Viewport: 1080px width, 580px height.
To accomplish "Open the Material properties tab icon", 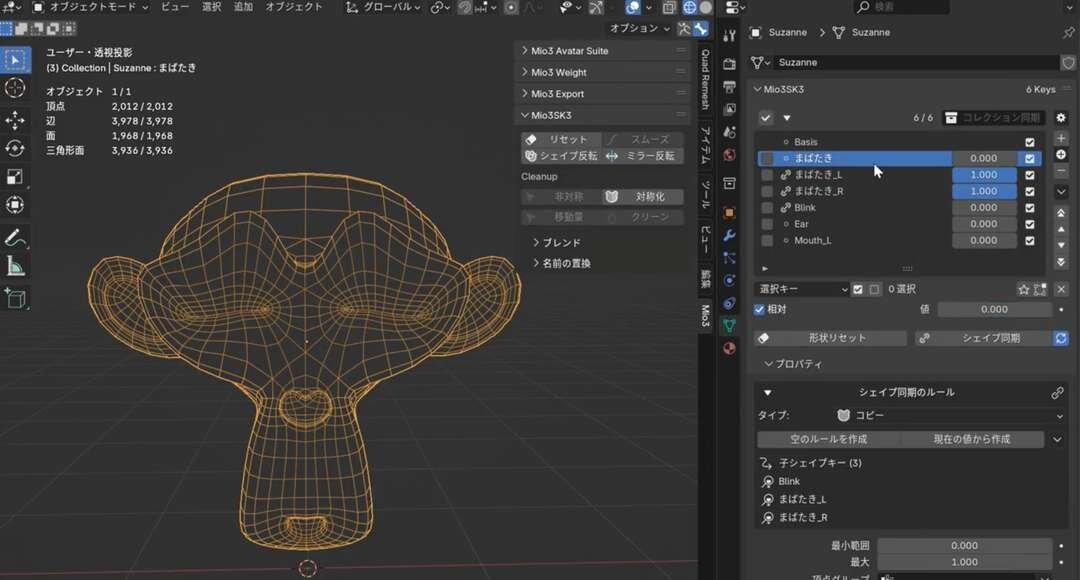I will [729, 349].
